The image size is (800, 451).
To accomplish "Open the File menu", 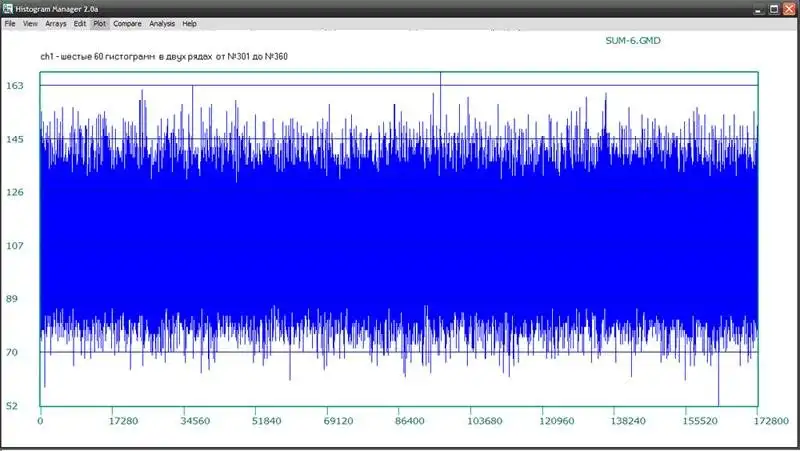I will tap(10, 23).
